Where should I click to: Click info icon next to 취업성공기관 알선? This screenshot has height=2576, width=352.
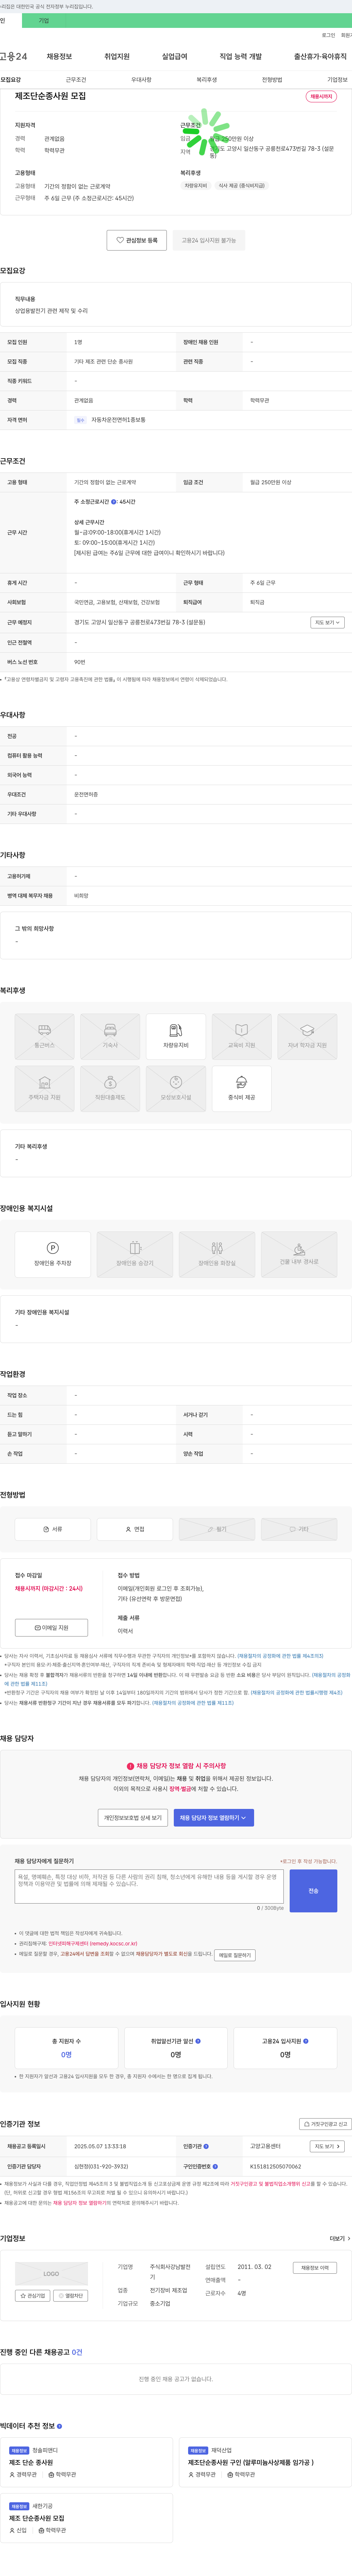pos(198,2041)
